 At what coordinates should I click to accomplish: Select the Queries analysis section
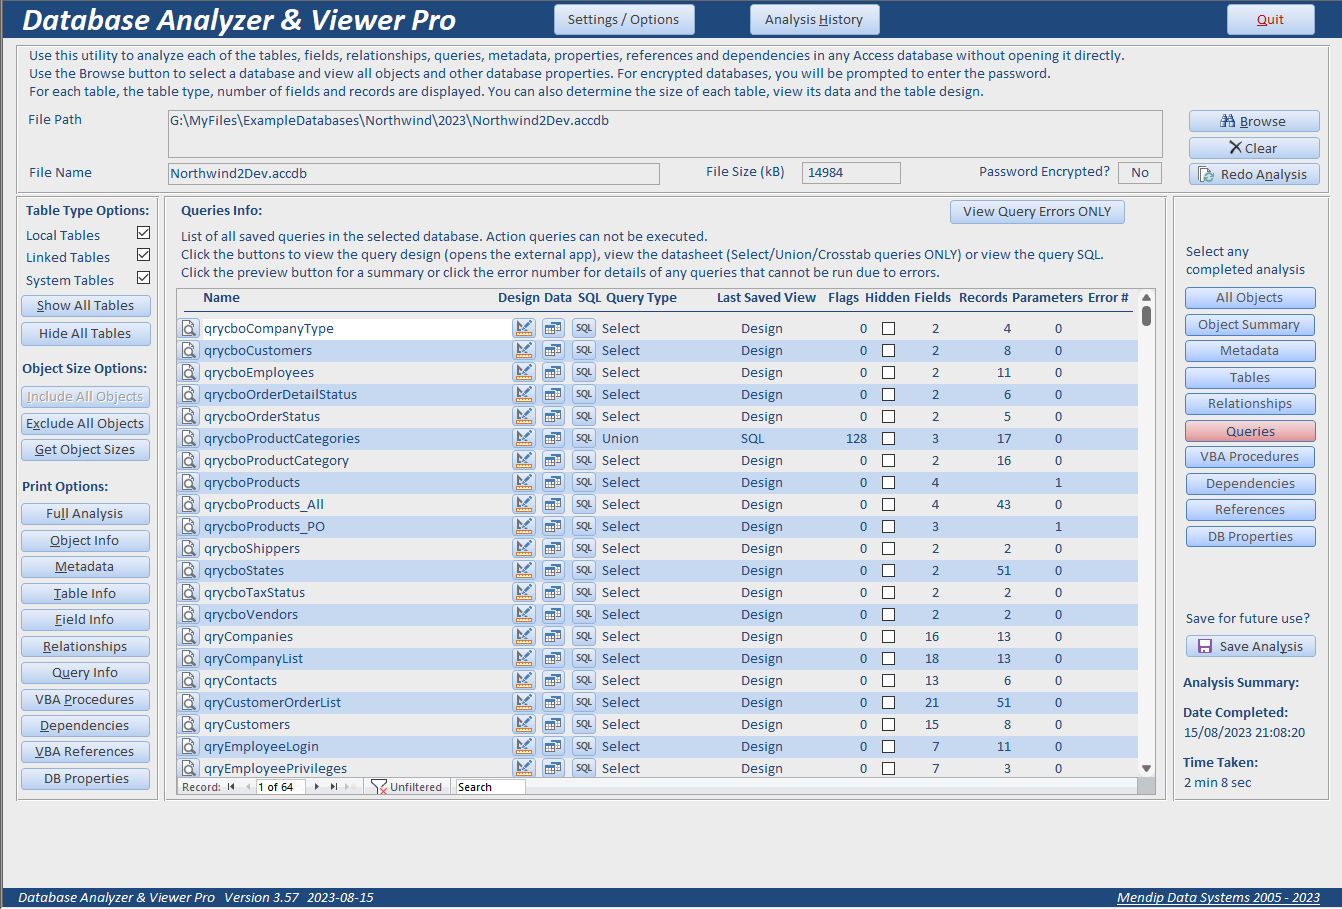1250,431
